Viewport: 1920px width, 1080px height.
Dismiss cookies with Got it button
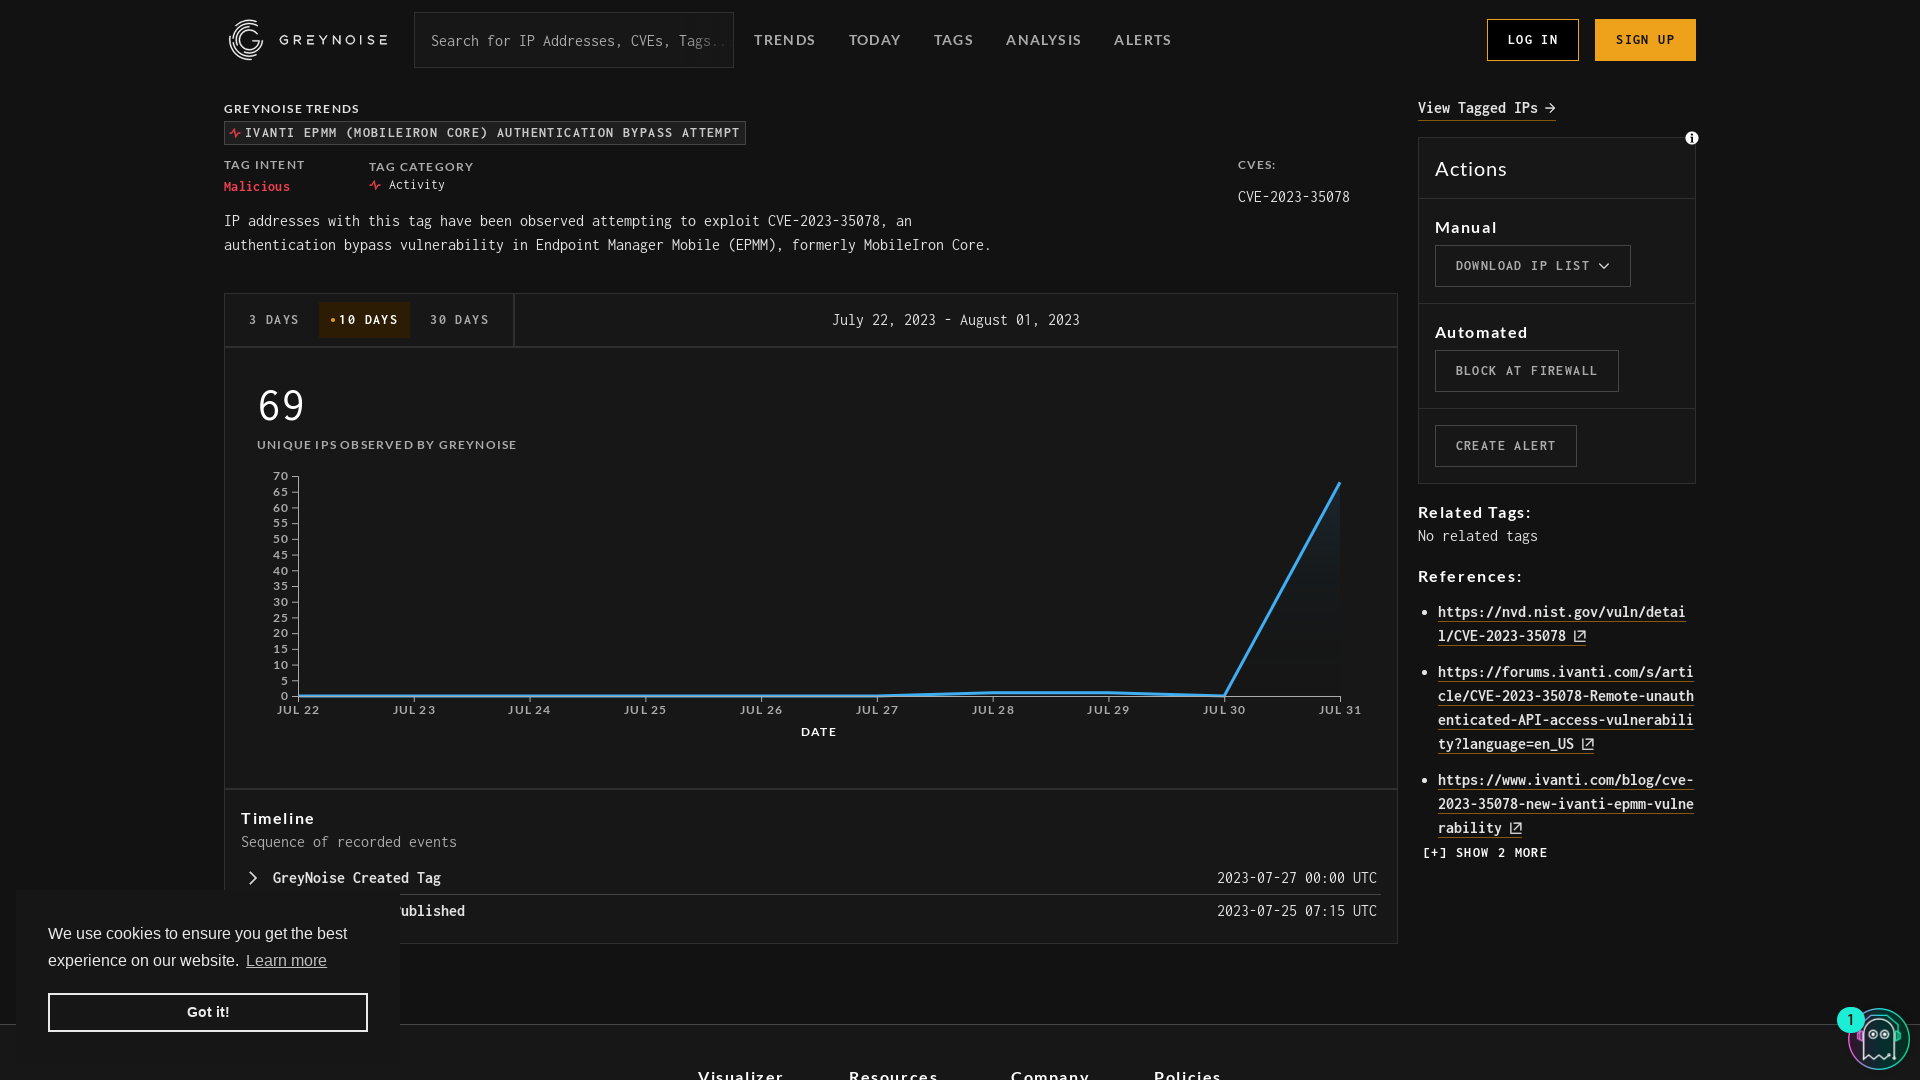point(208,1012)
